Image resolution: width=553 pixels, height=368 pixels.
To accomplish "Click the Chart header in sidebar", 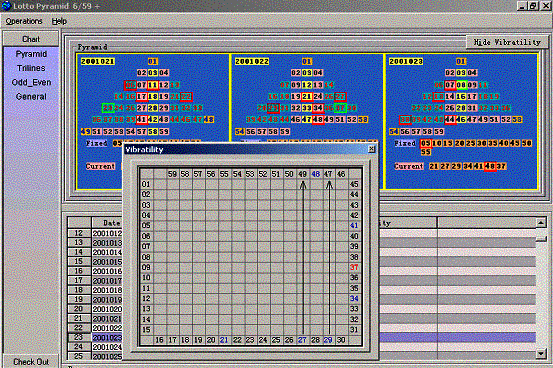I will pyautogui.click(x=31, y=39).
